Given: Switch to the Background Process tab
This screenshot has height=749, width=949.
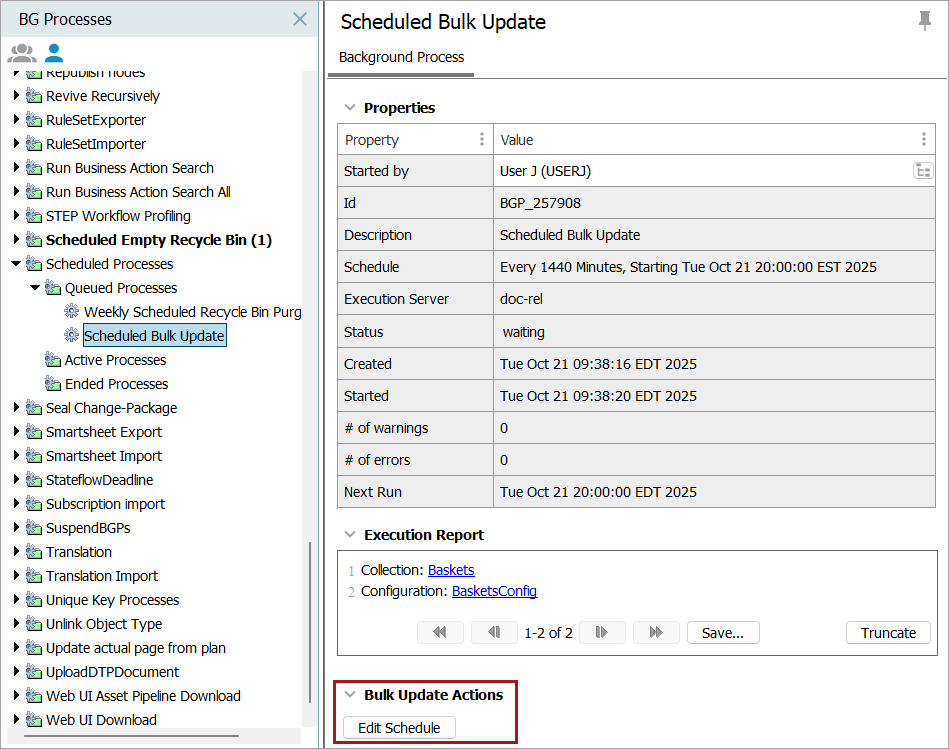Looking at the screenshot, I should tap(401, 57).
